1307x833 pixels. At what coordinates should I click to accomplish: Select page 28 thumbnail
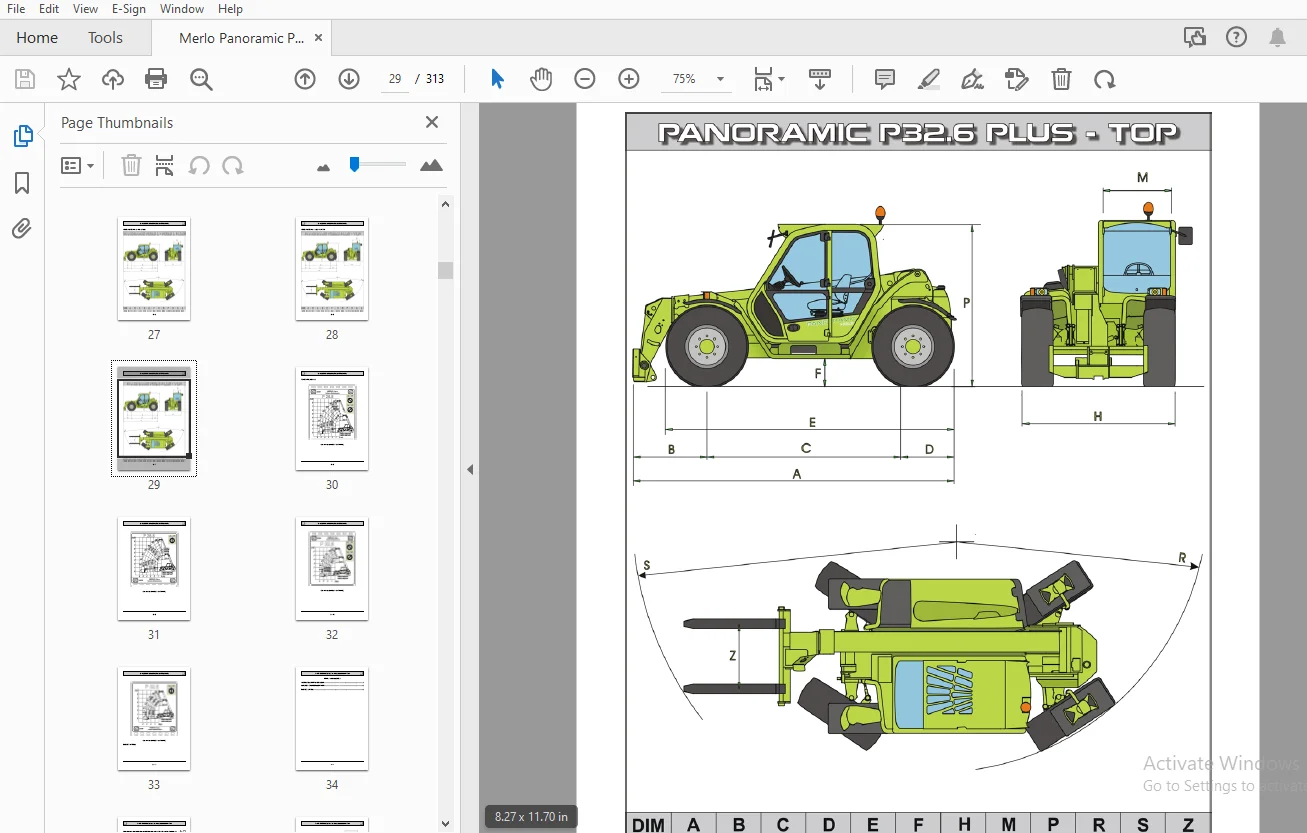(332, 268)
